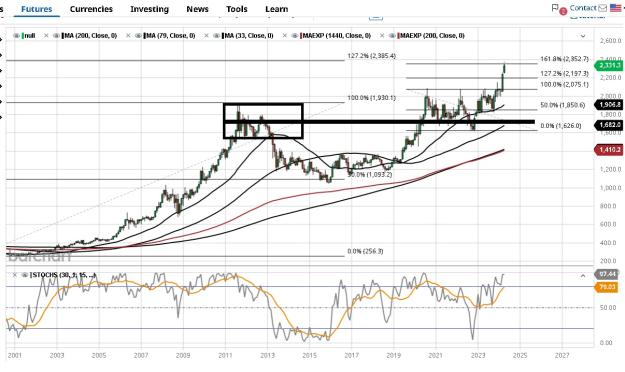Remove the null series with its X
625x372 pixels.
(x=46, y=36)
